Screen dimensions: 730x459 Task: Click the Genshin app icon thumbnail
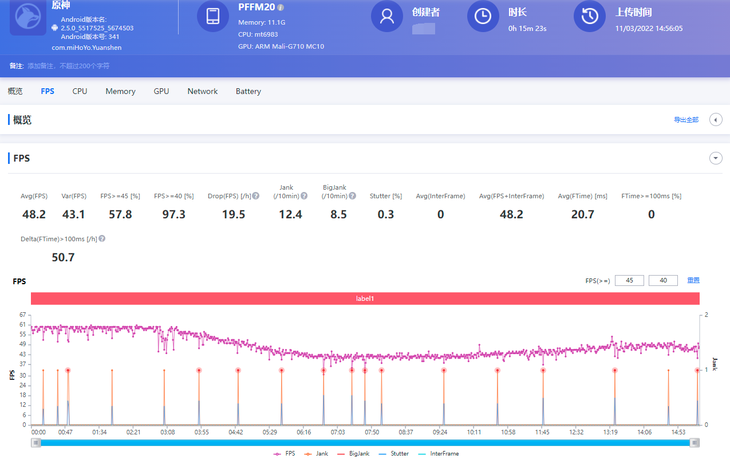[28, 17]
